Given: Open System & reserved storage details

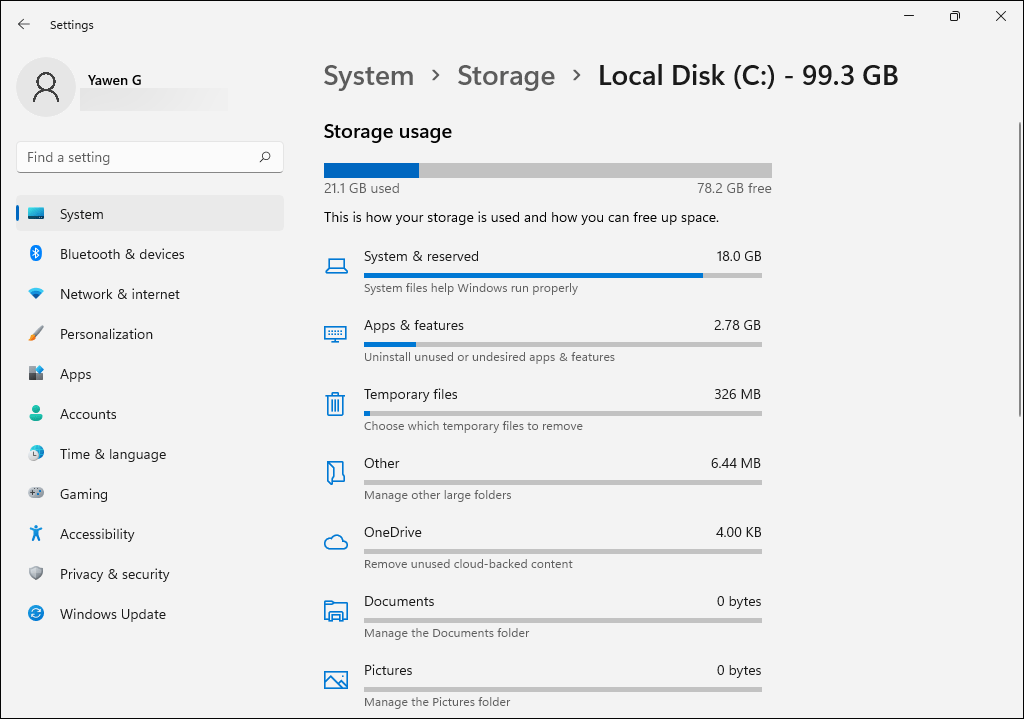Looking at the screenshot, I should tap(543, 271).
